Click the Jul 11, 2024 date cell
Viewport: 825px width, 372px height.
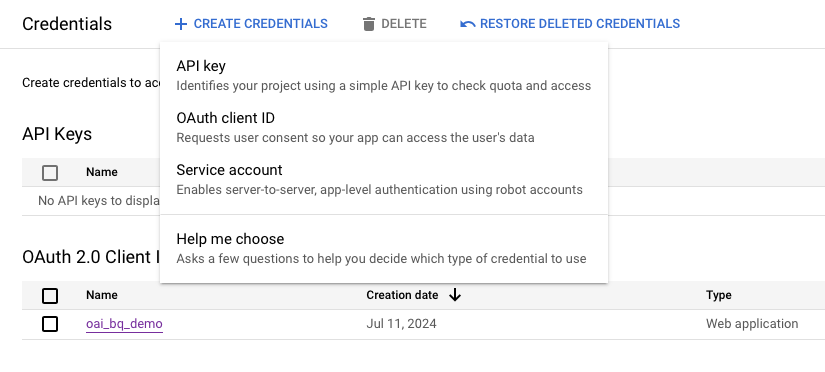tap(401, 324)
